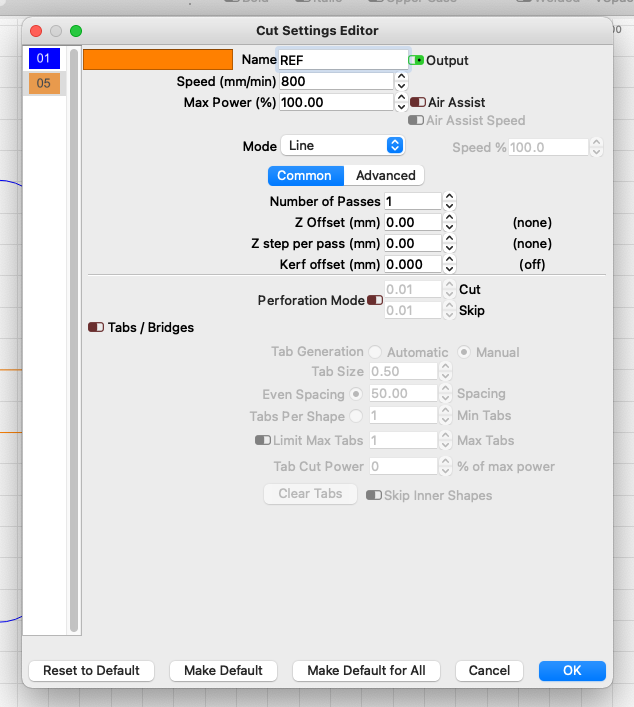Decrease Kerf offset with its down arrow

pos(449,269)
